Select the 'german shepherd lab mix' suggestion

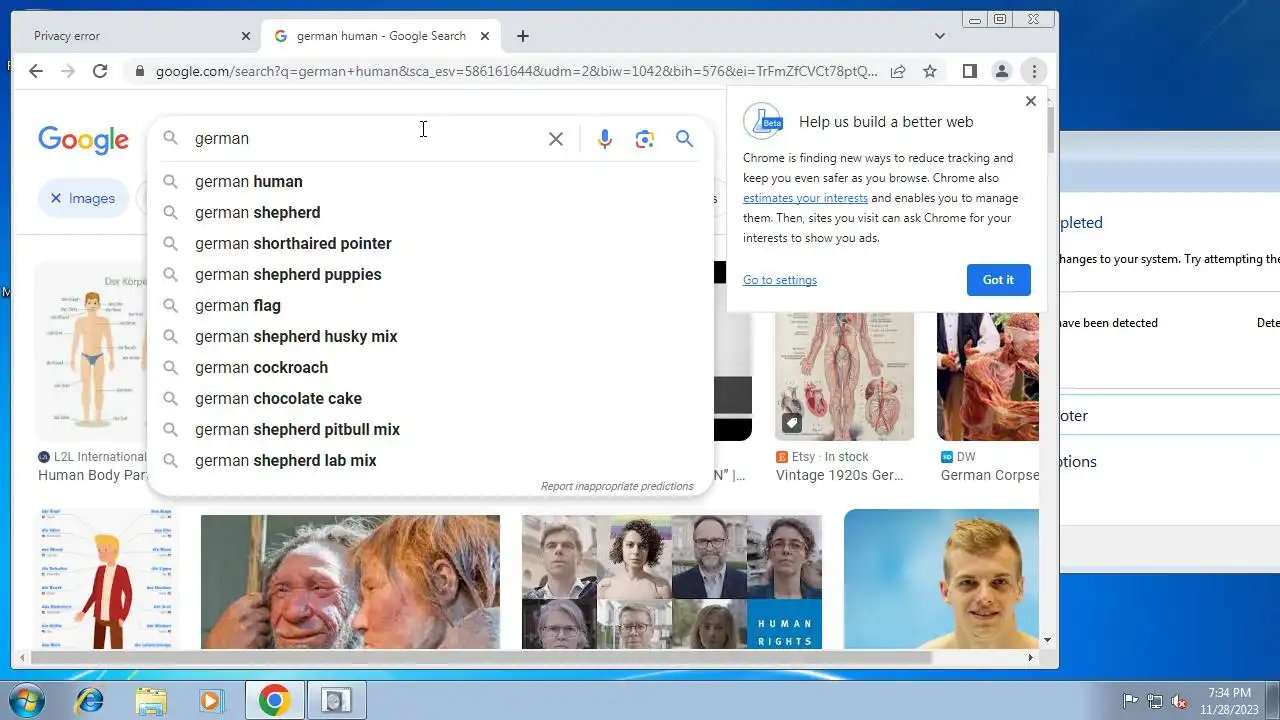pos(430,460)
